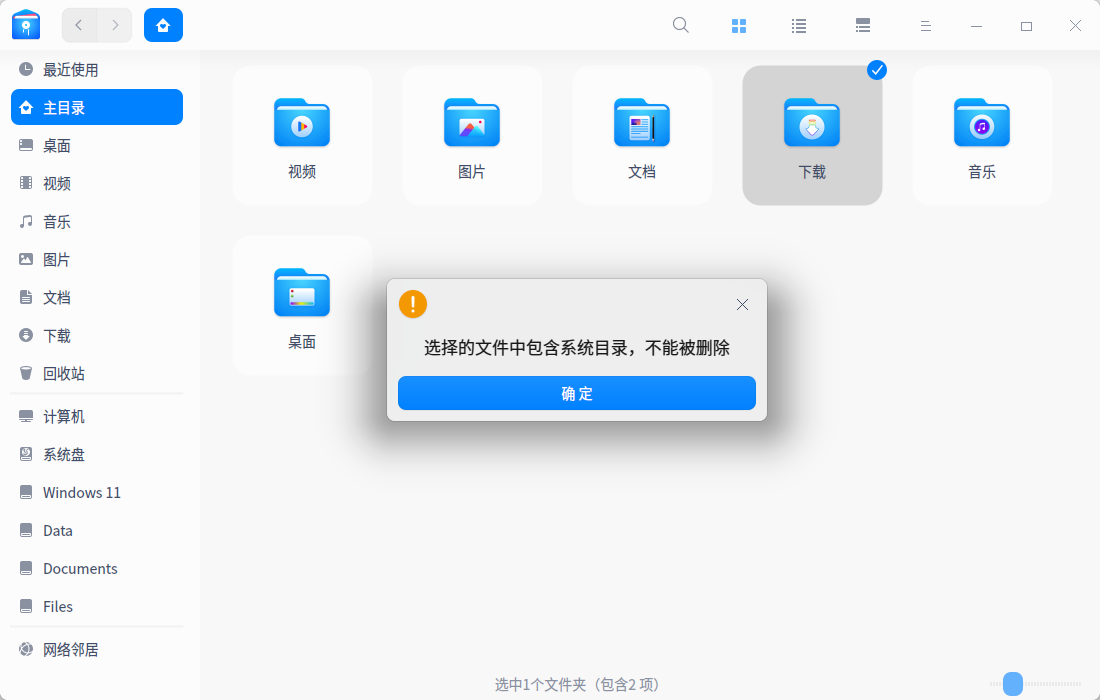This screenshot has width=1100, height=700.
Task: Select the 音乐 folder icon
Action: click(981, 123)
